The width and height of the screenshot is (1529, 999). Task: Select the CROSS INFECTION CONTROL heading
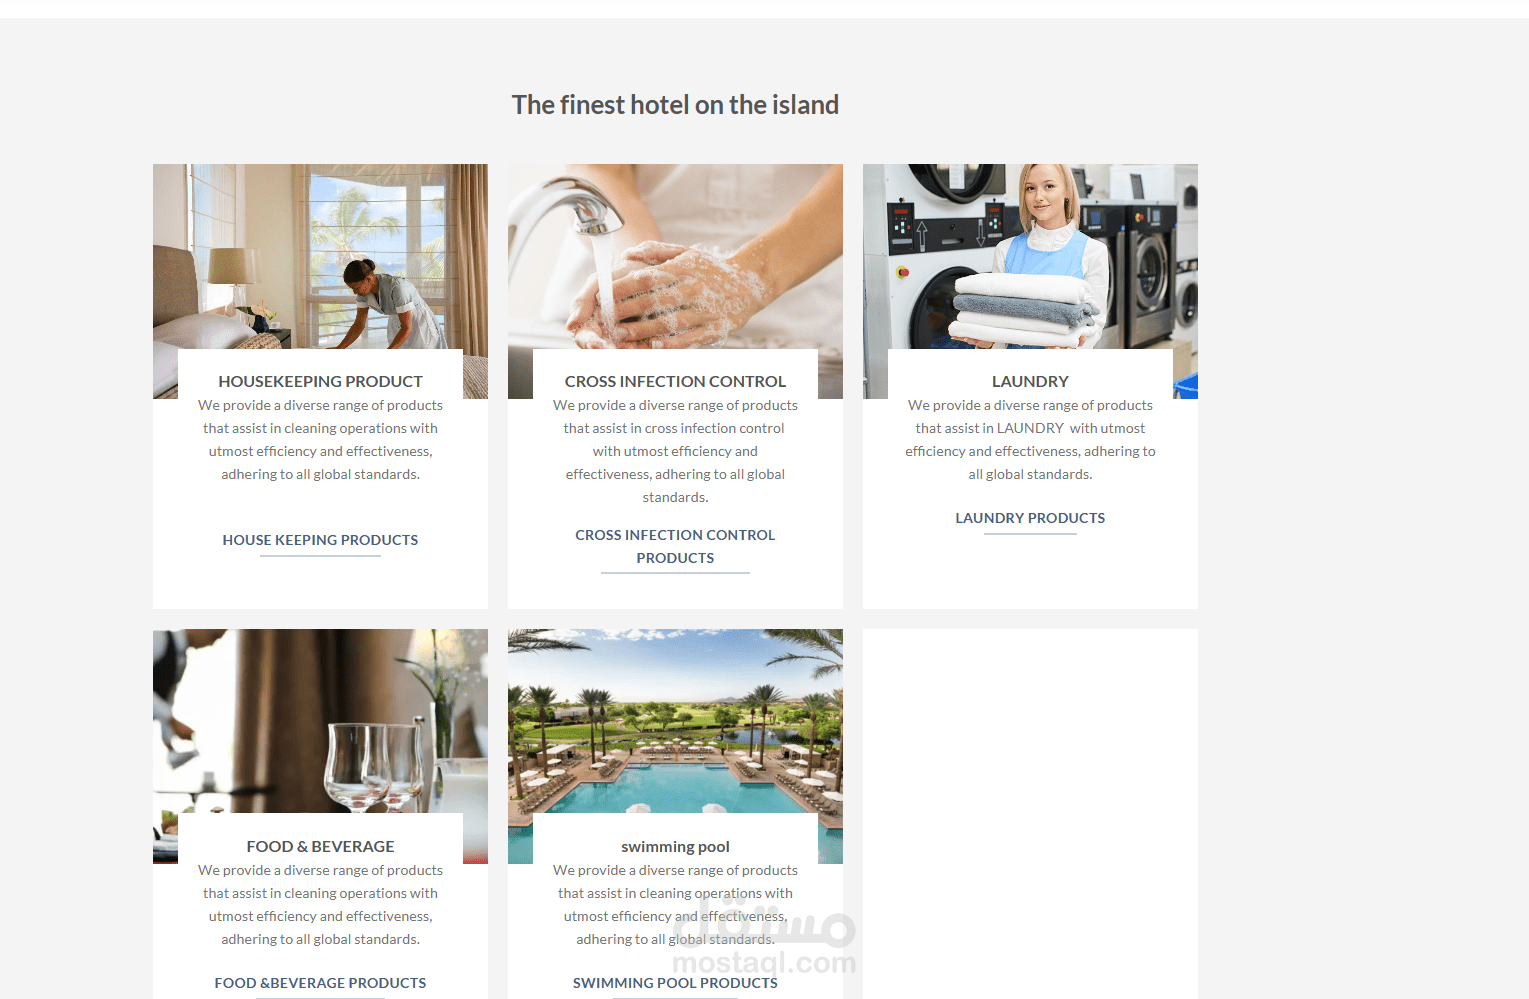(675, 381)
